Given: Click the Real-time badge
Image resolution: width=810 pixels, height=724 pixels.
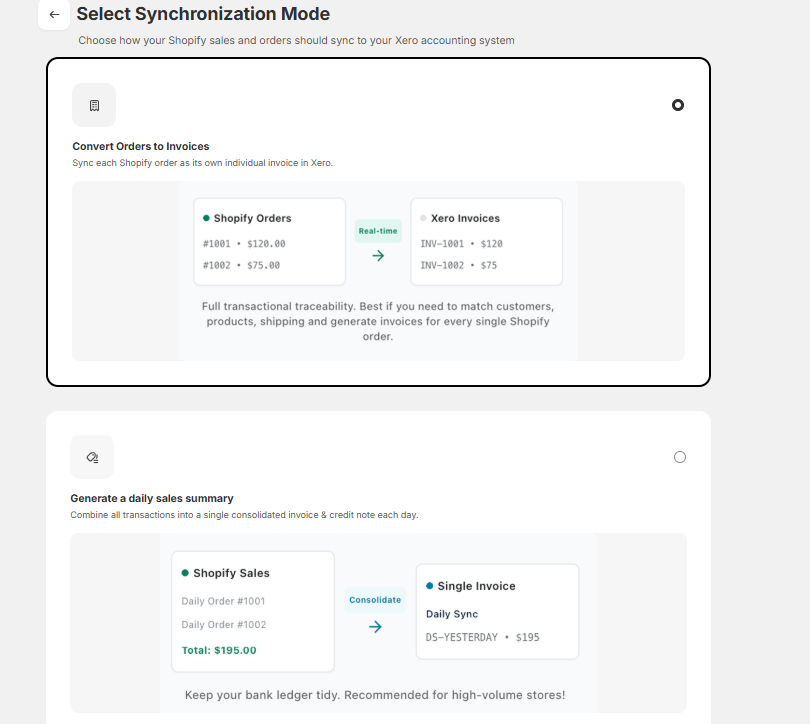Looking at the screenshot, I should pyautogui.click(x=378, y=231).
